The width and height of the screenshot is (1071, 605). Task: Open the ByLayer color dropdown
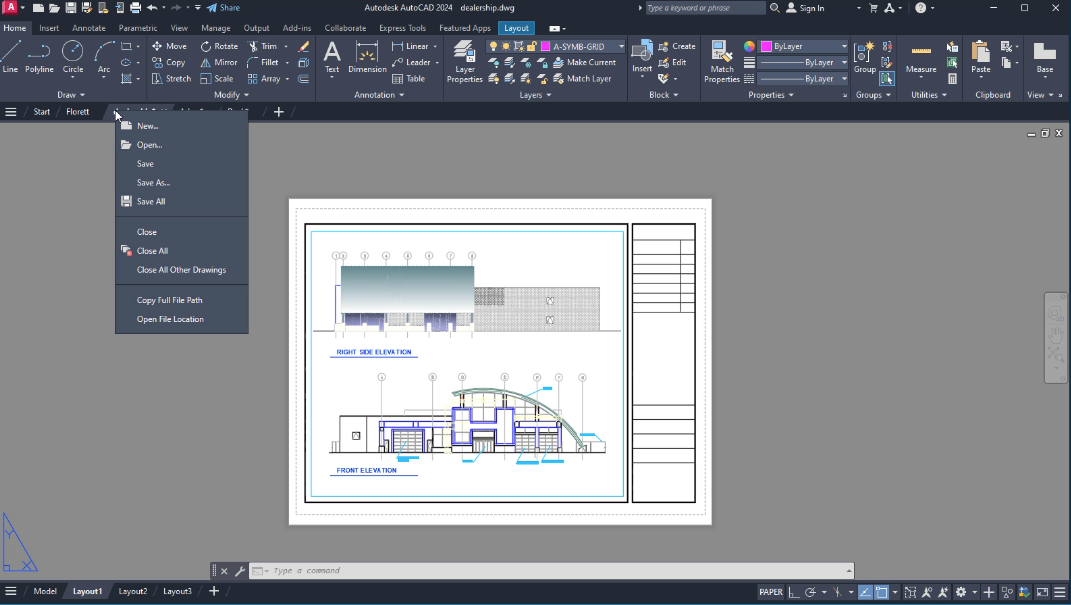(844, 46)
